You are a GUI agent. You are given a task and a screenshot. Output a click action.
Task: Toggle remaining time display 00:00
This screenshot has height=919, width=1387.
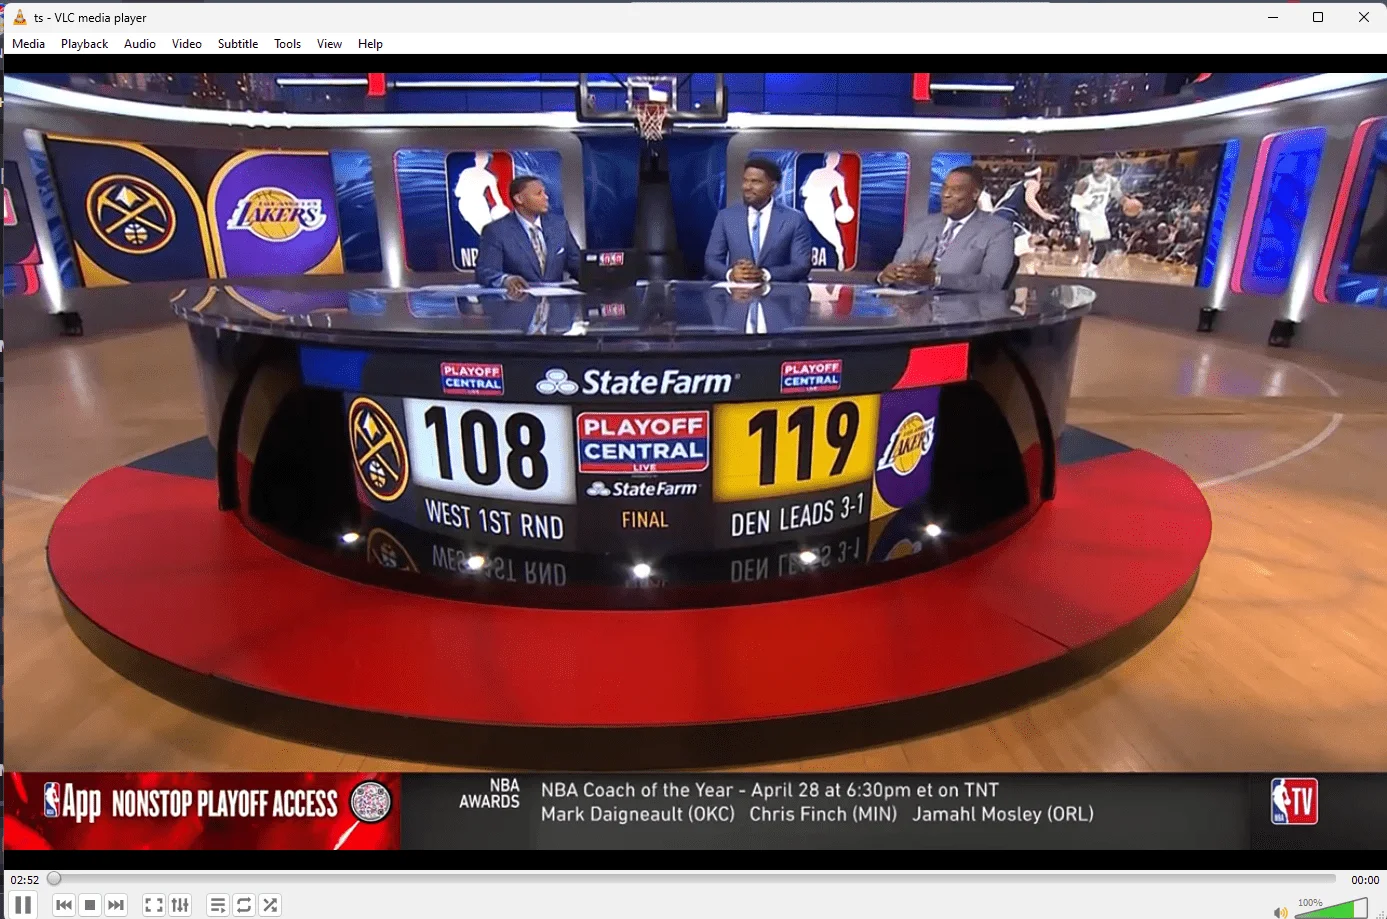click(x=1365, y=880)
